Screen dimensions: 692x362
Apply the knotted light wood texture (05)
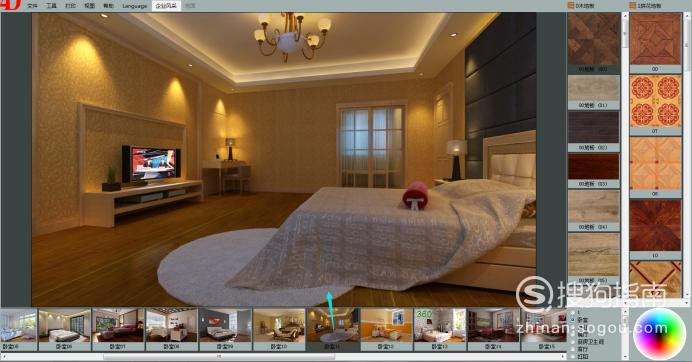click(594, 258)
